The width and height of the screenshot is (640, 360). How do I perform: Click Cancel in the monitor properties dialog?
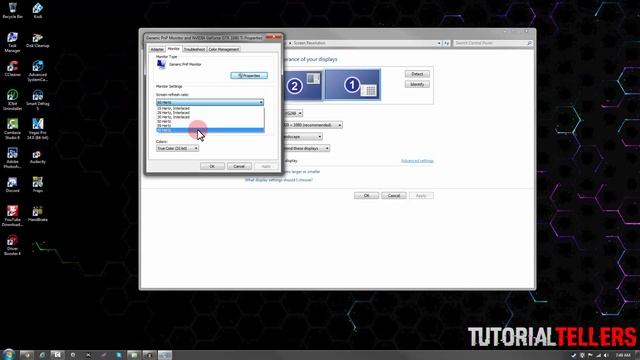pos(239,166)
